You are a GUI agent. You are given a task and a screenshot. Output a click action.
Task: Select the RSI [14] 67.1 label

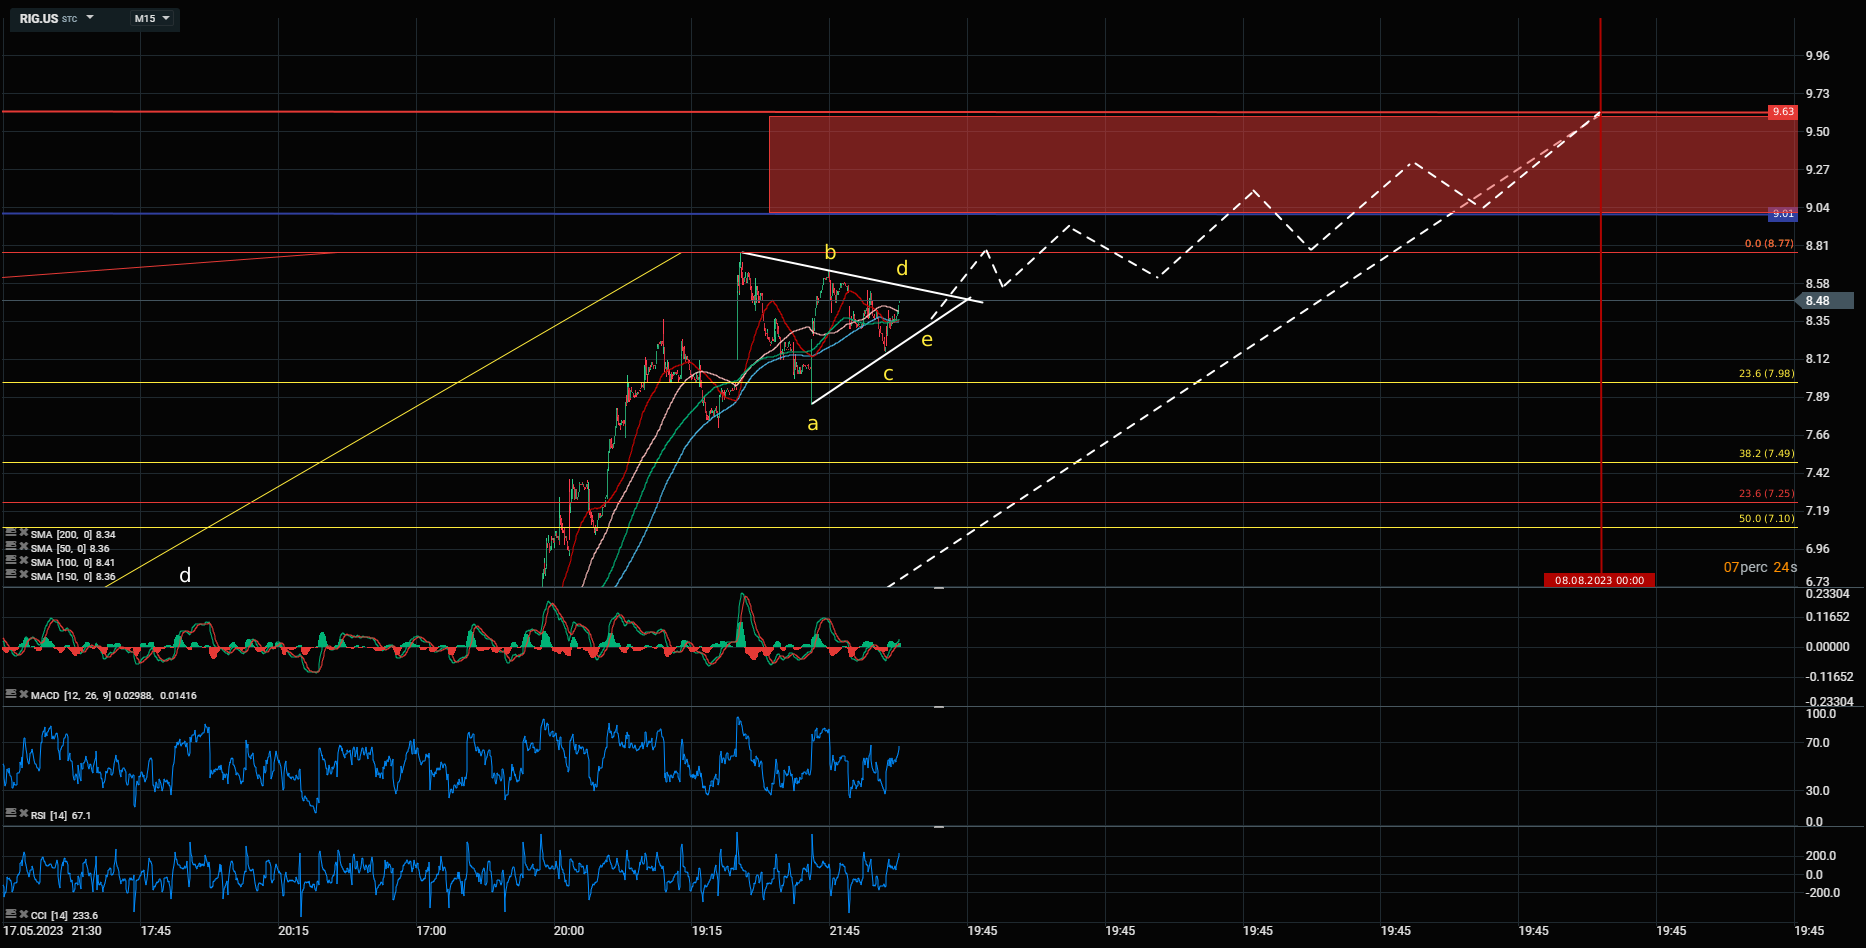point(61,816)
